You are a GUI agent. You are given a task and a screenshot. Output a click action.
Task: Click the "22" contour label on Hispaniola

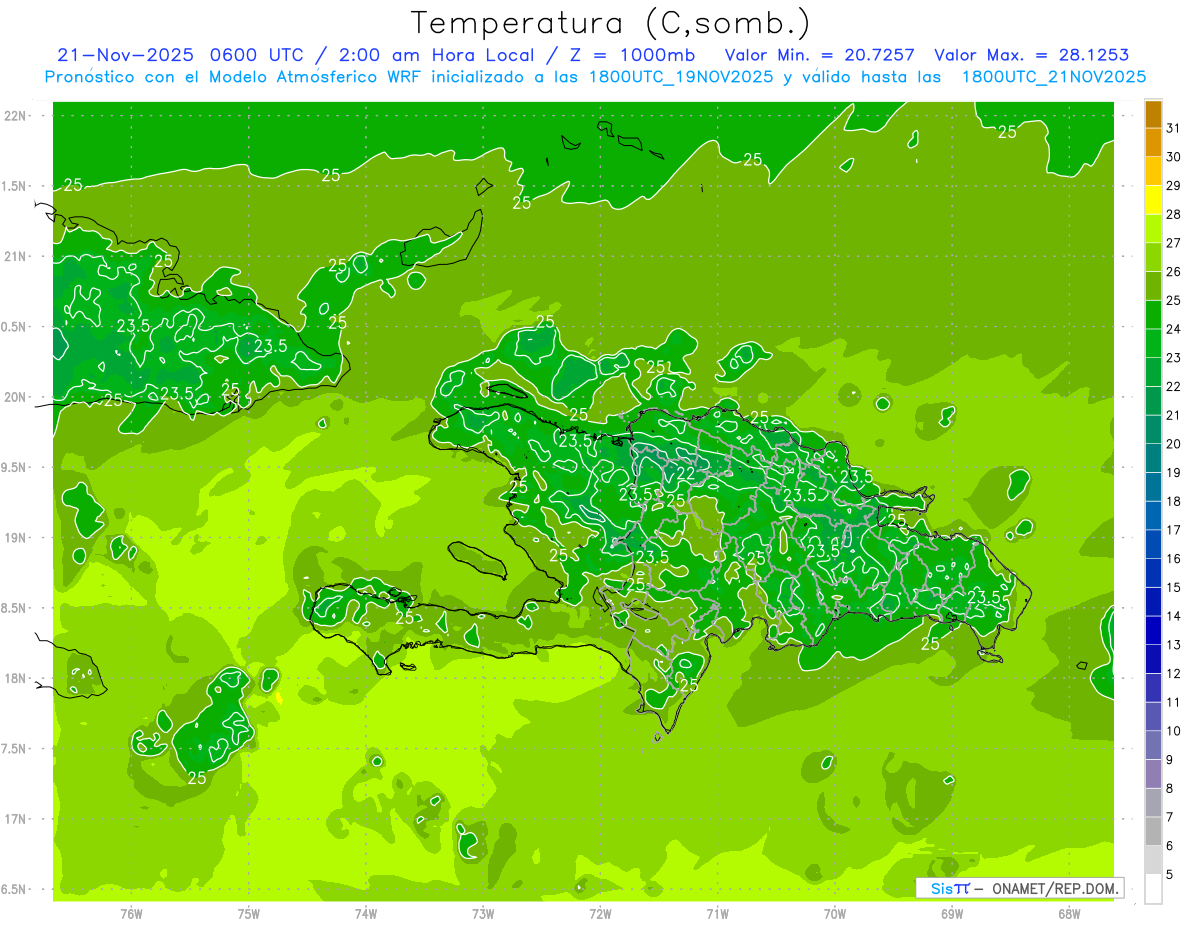point(686,474)
